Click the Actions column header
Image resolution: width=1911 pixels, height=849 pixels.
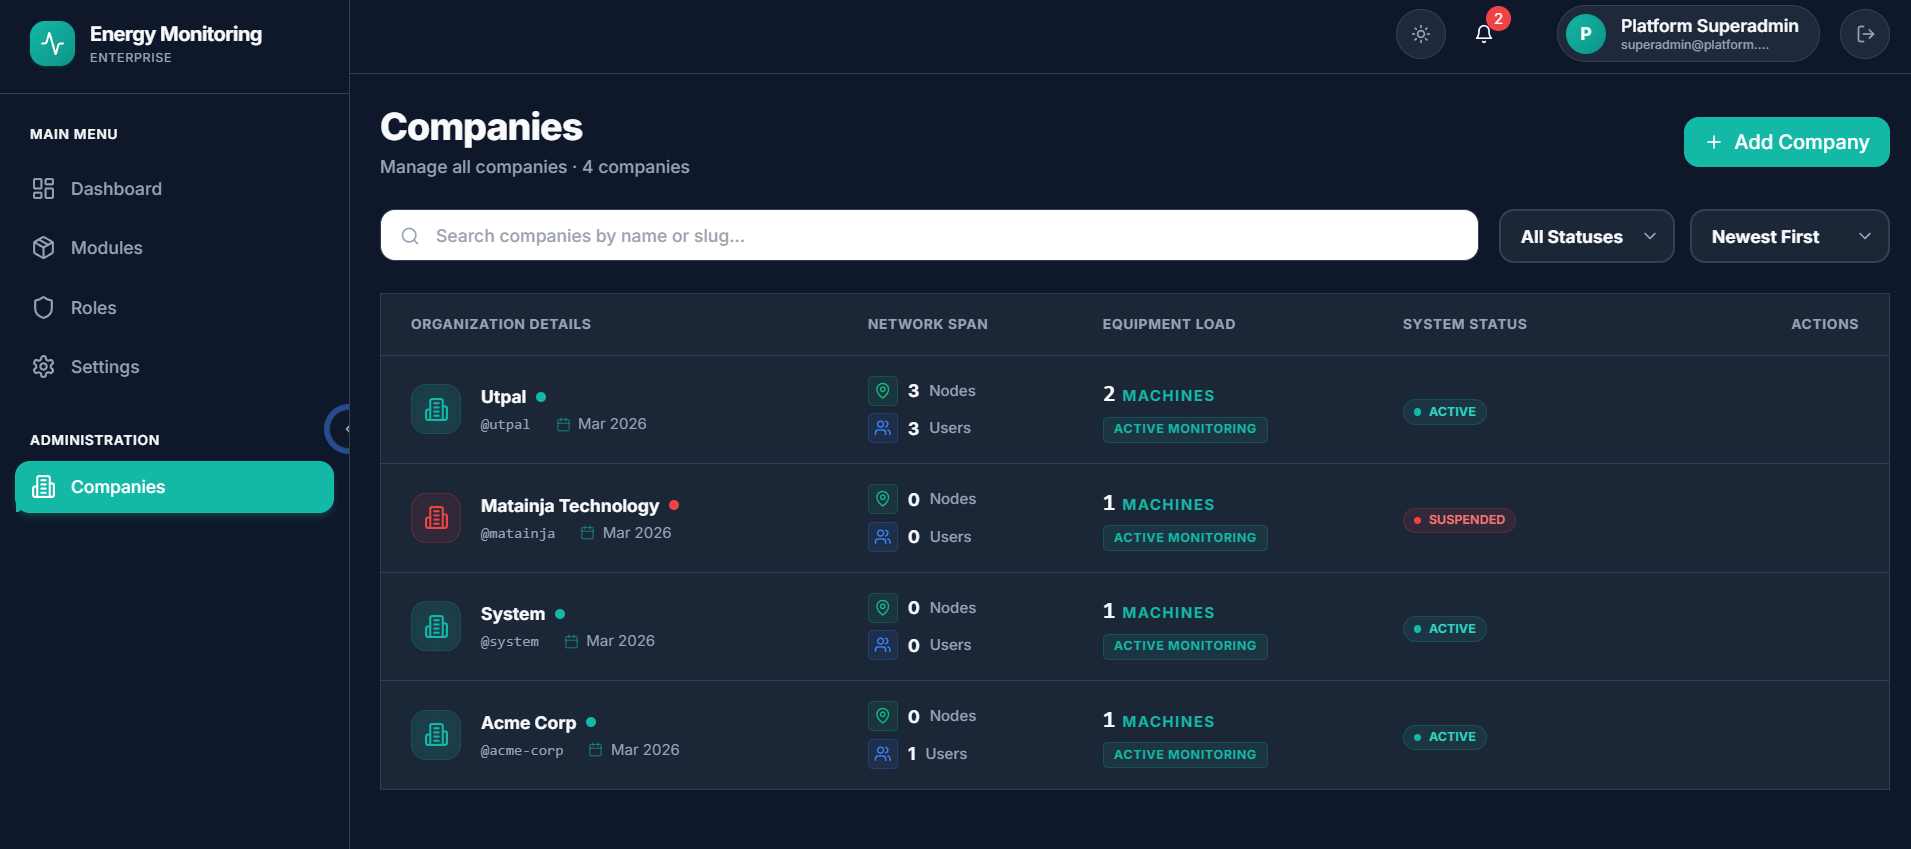(x=1824, y=324)
